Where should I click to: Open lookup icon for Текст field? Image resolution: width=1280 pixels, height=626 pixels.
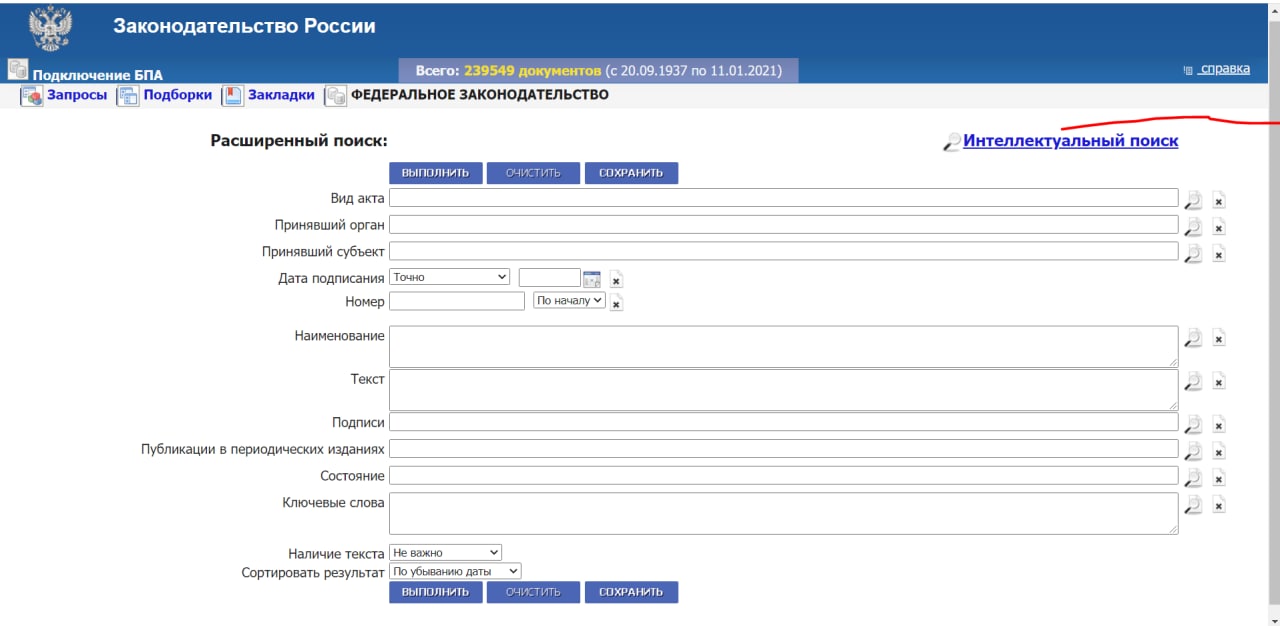(1192, 381)
